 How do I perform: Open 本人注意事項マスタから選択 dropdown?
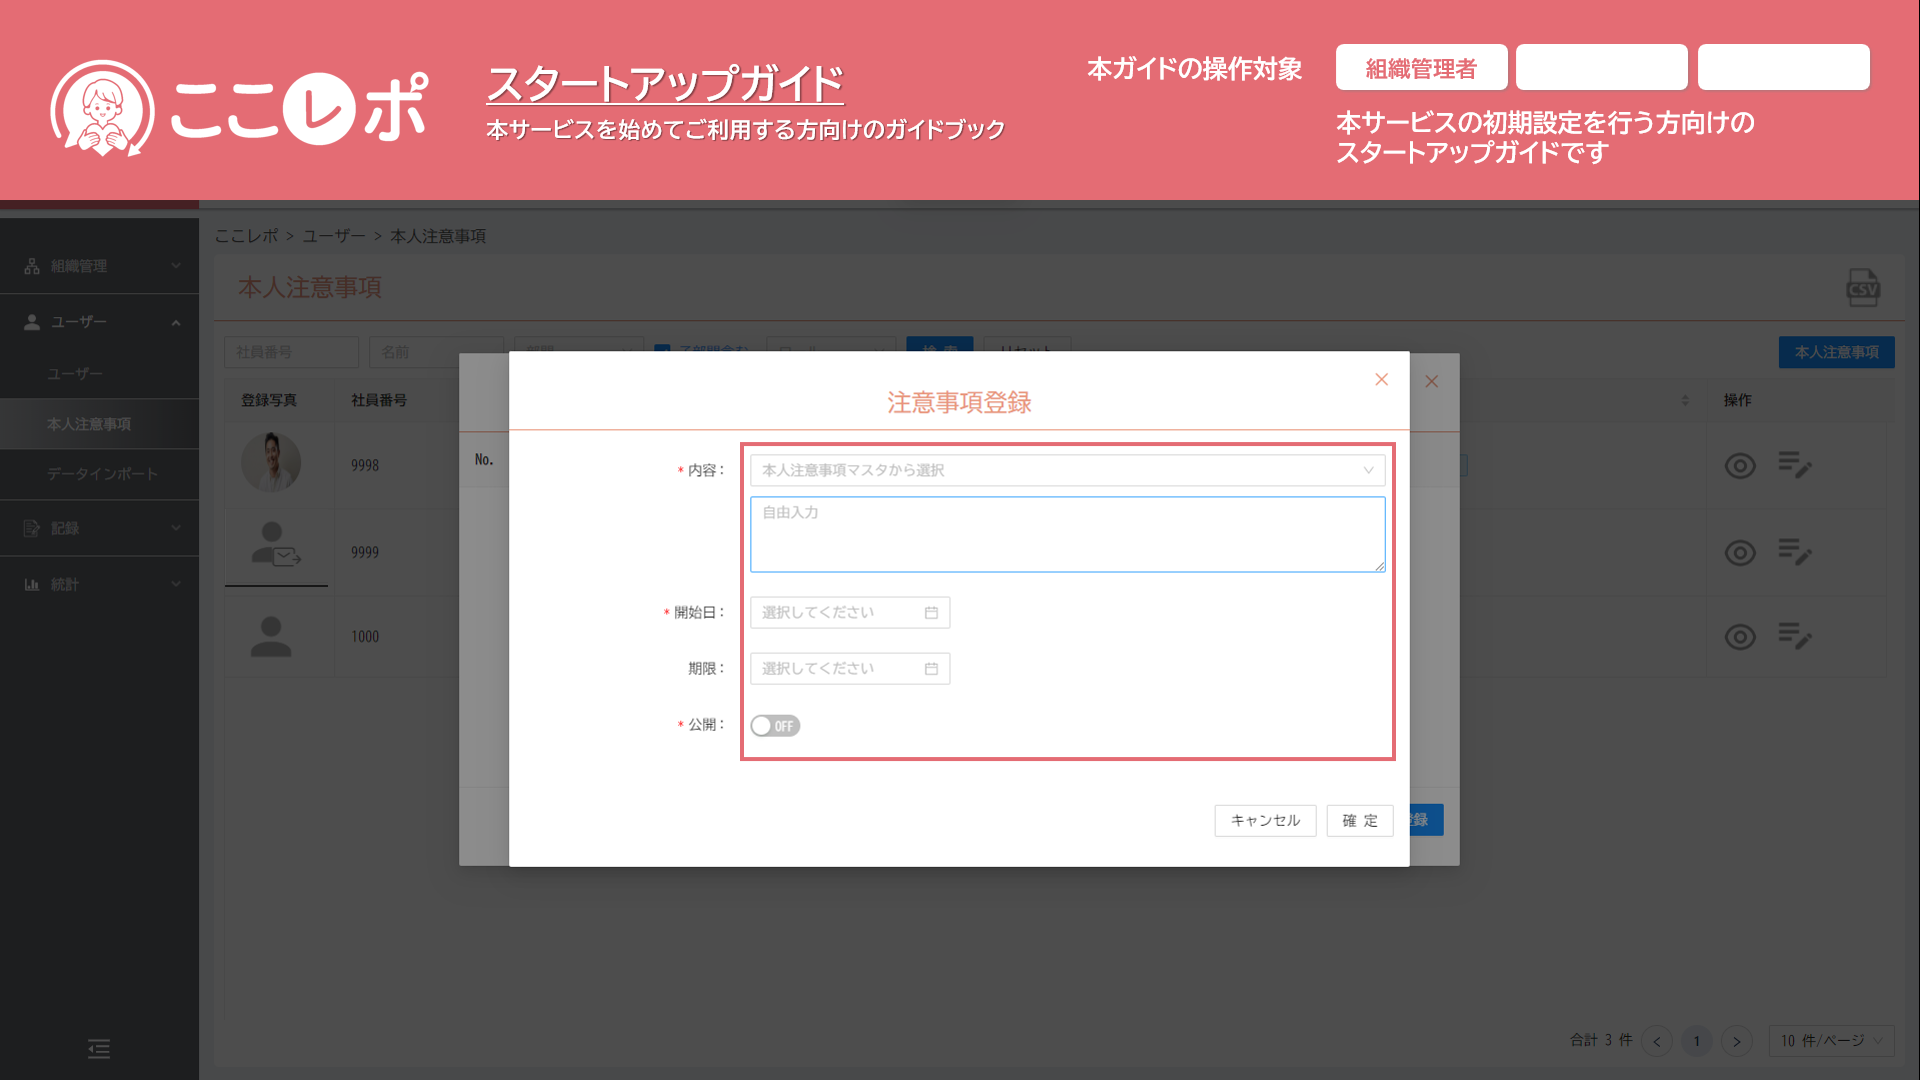[x=1067, y=471]
